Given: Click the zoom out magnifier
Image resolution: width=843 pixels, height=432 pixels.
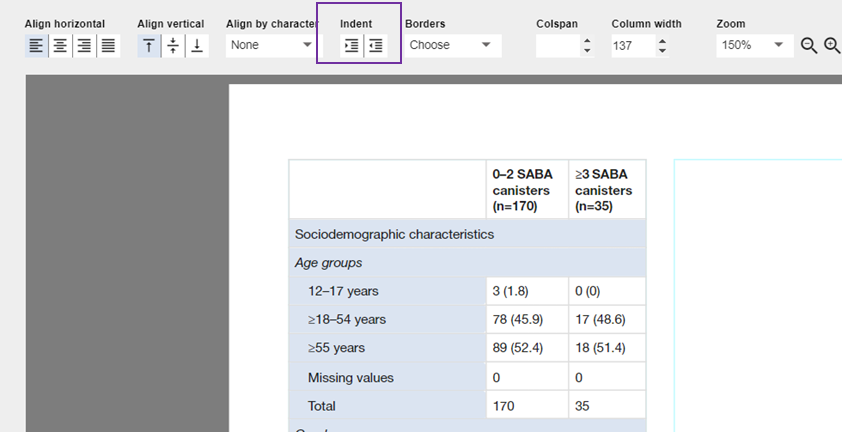Looking at the screenshot, I should pos(809,46).
